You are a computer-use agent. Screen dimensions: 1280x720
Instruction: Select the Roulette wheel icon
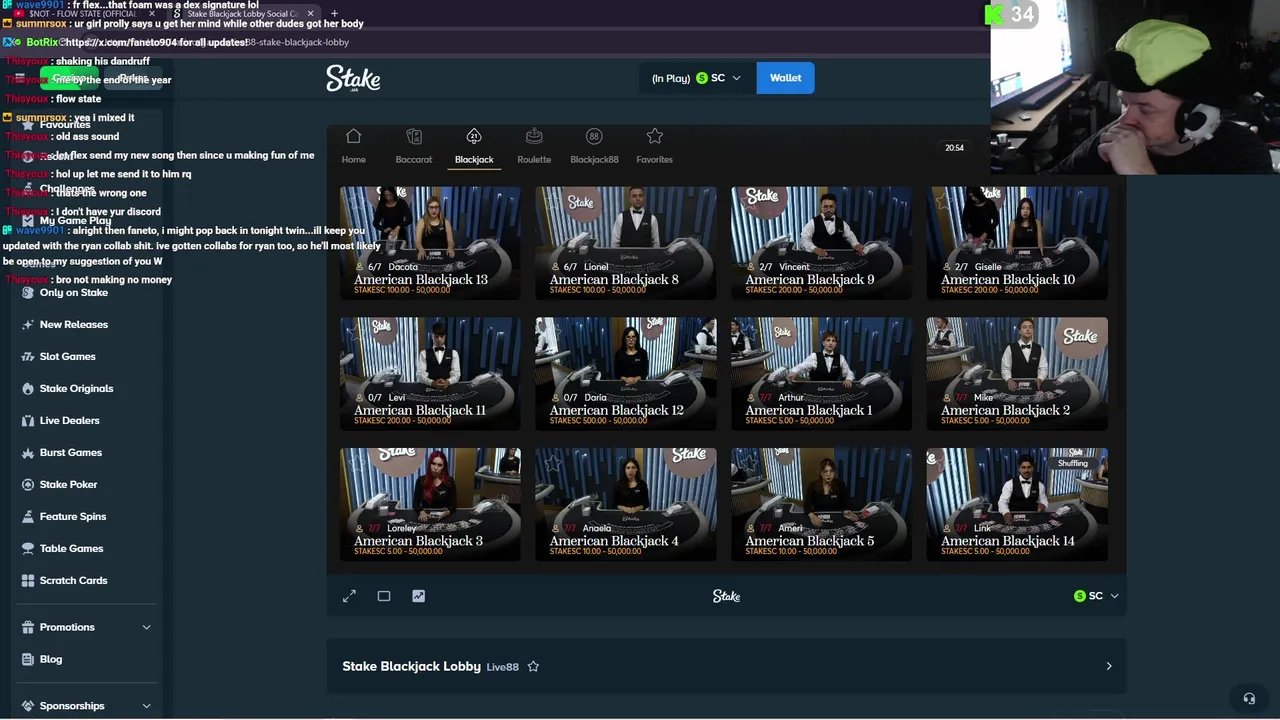(534, 136)
